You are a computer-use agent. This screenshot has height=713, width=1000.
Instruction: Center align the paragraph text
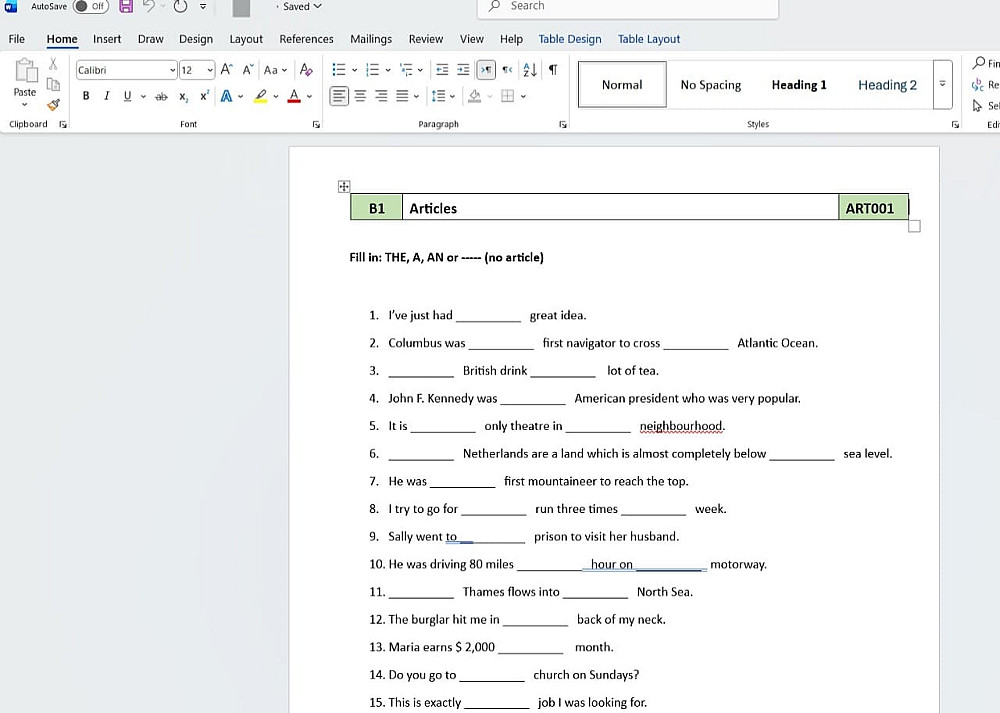[360, 96]
